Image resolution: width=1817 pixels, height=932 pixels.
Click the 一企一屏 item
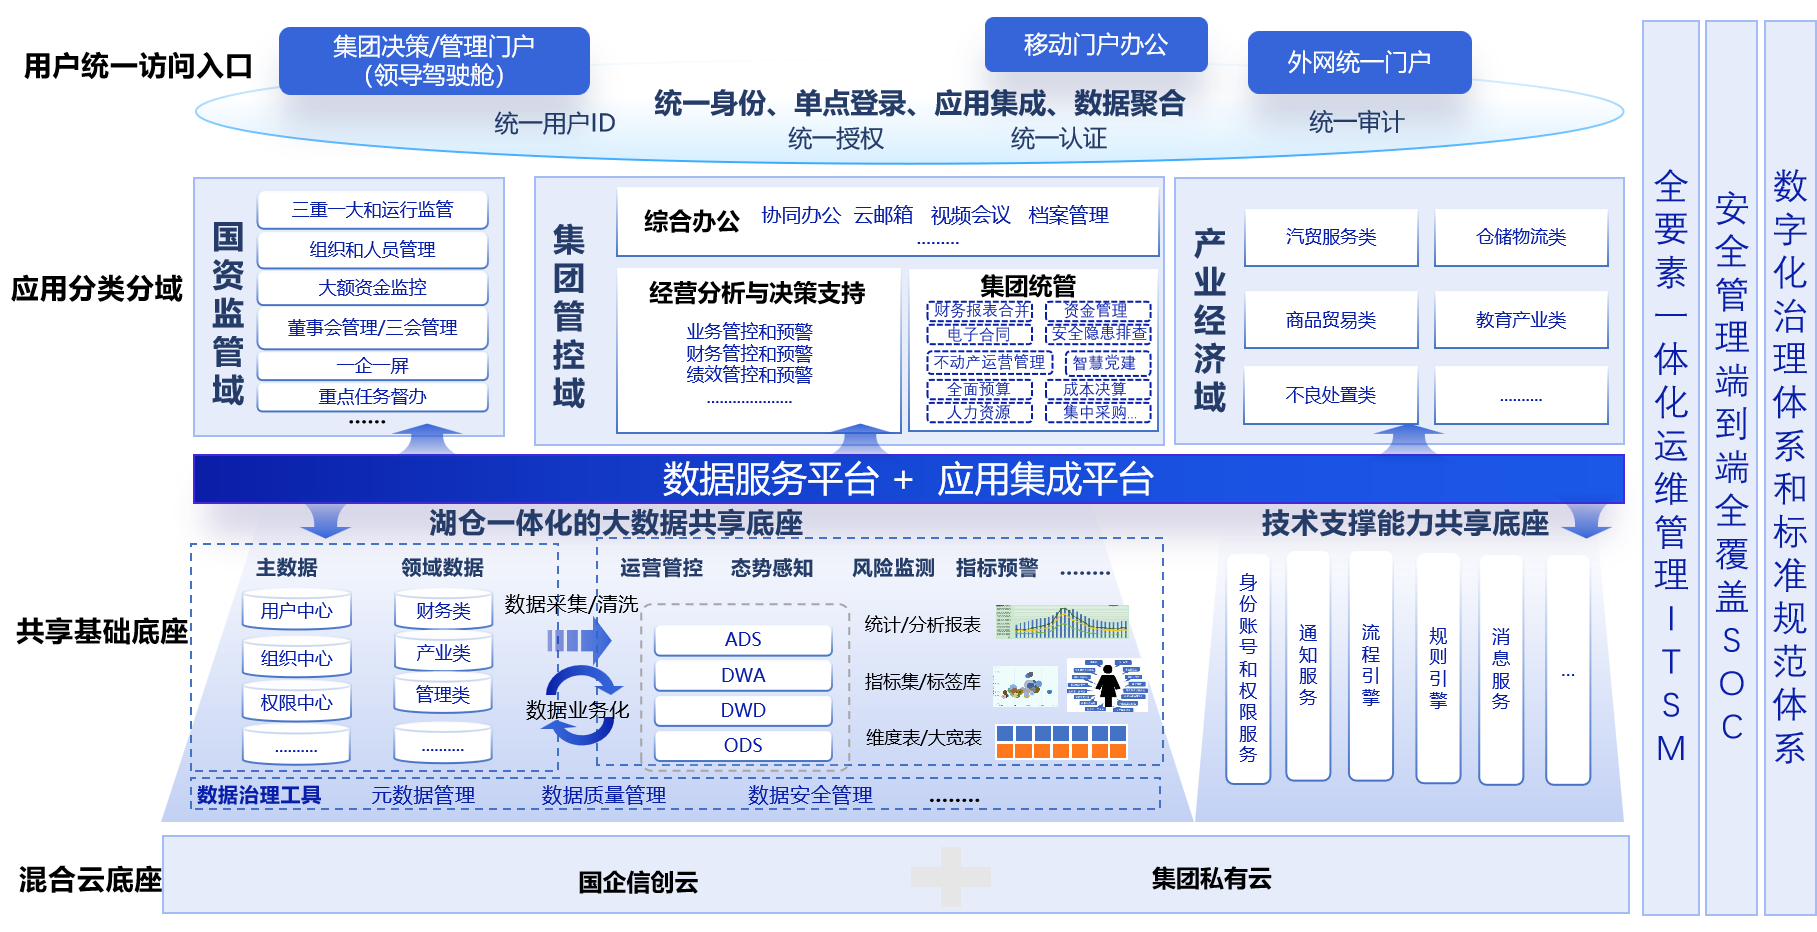point(372,366)
